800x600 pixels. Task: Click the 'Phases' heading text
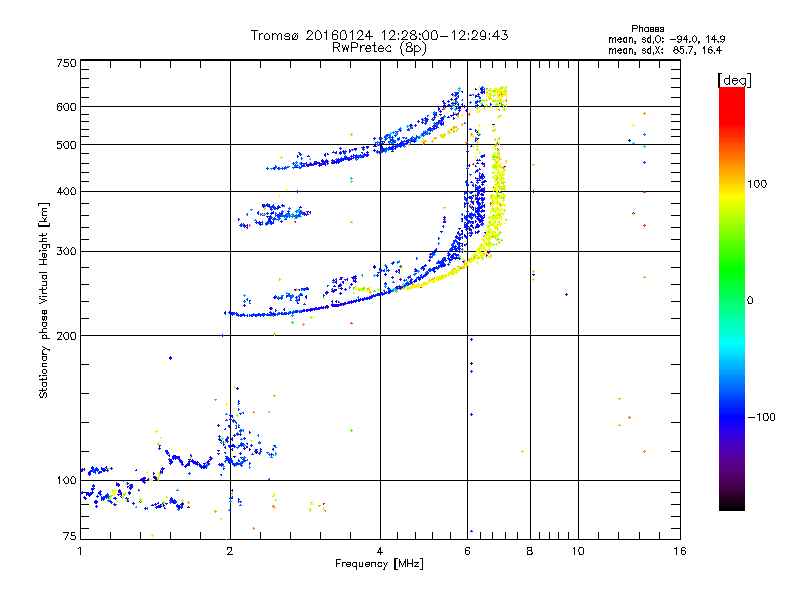tap(647, 29)
